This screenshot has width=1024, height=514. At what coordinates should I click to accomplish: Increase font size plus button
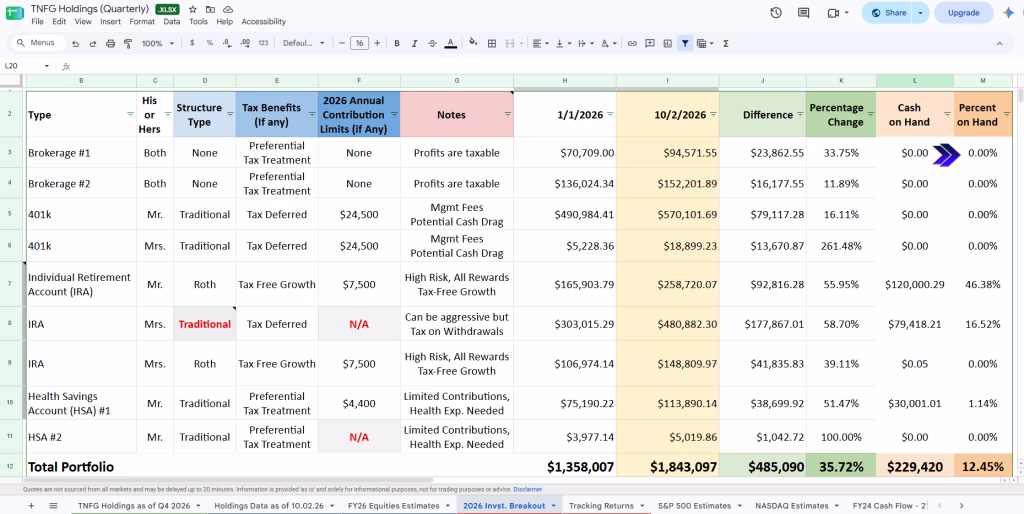coord(377,43)
